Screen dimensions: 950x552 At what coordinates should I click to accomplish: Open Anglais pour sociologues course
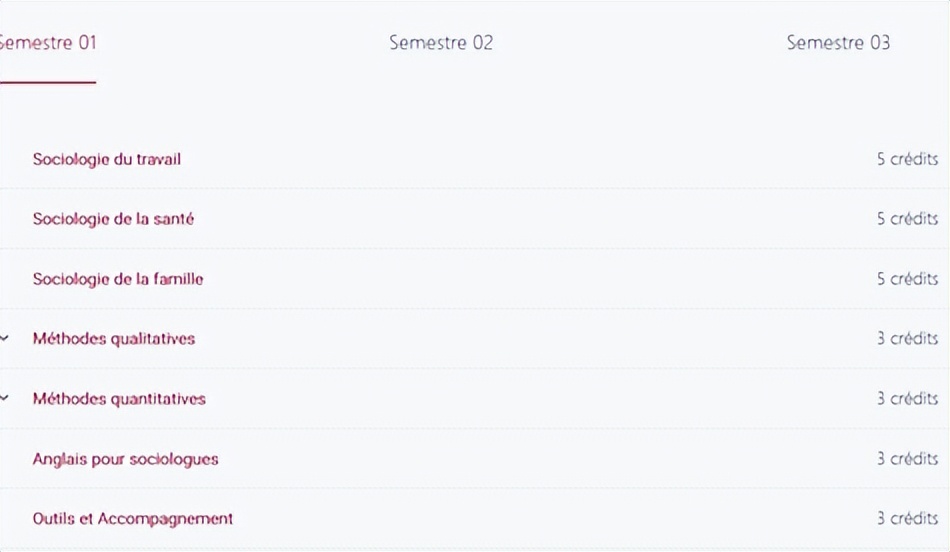coord(125,459)
